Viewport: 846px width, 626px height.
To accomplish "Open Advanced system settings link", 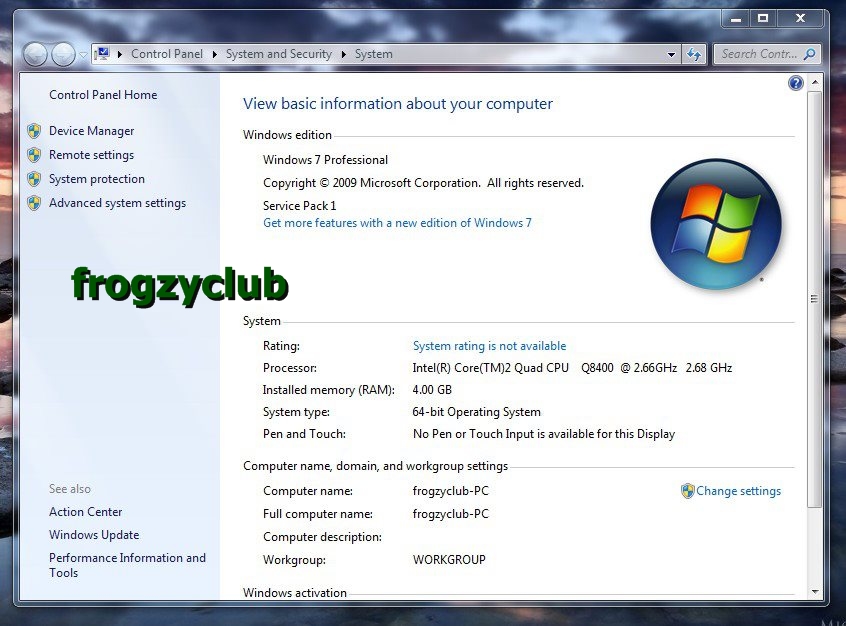I will point(117,203).
